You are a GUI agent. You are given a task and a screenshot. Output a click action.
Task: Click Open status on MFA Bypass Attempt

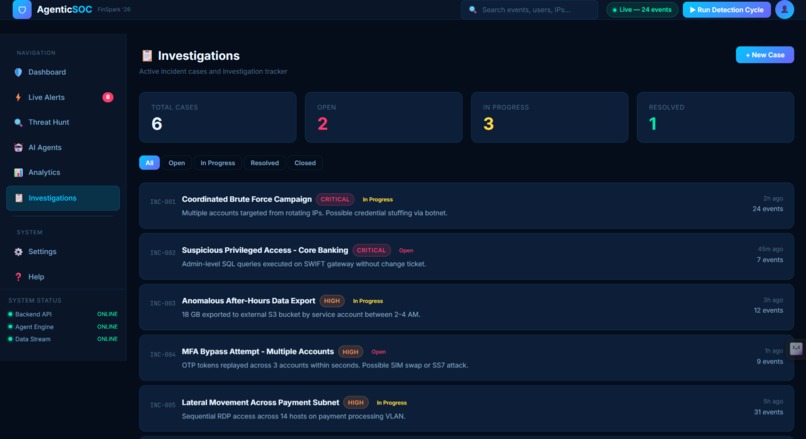pyautogui.click(x=379, y=352)
